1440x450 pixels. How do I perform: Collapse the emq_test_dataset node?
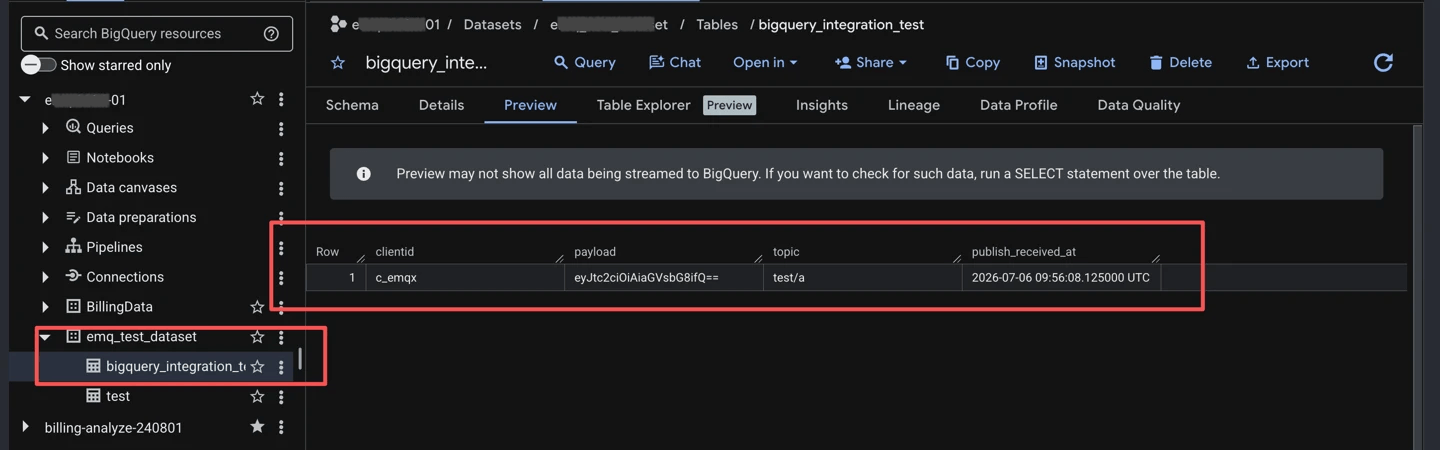click(x=45, y=337)
